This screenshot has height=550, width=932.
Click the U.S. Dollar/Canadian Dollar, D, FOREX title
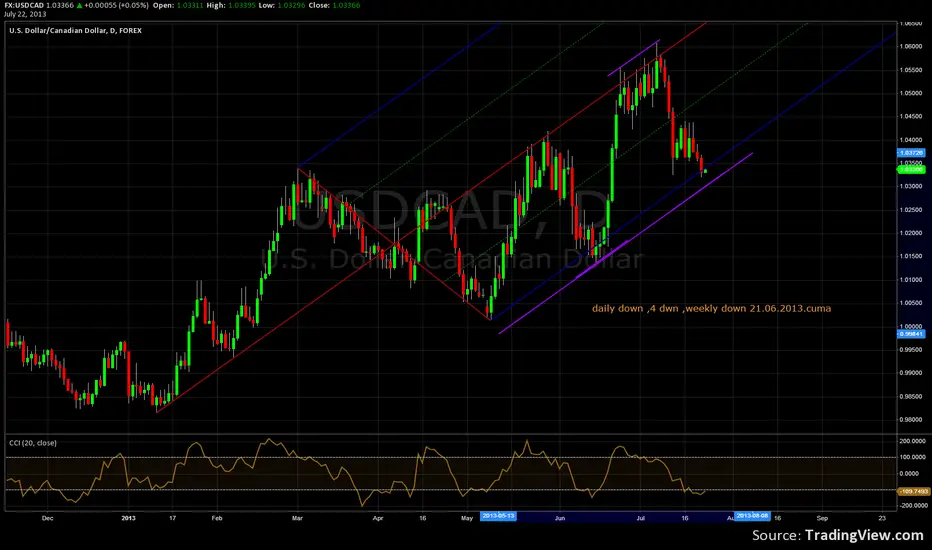(x=75, y=30)
